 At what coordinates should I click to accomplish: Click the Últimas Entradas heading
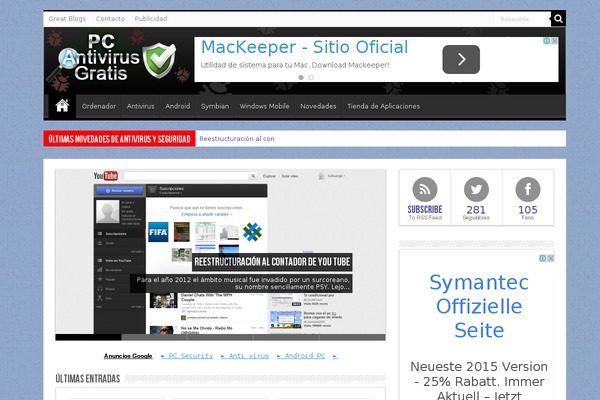(88, 379)
